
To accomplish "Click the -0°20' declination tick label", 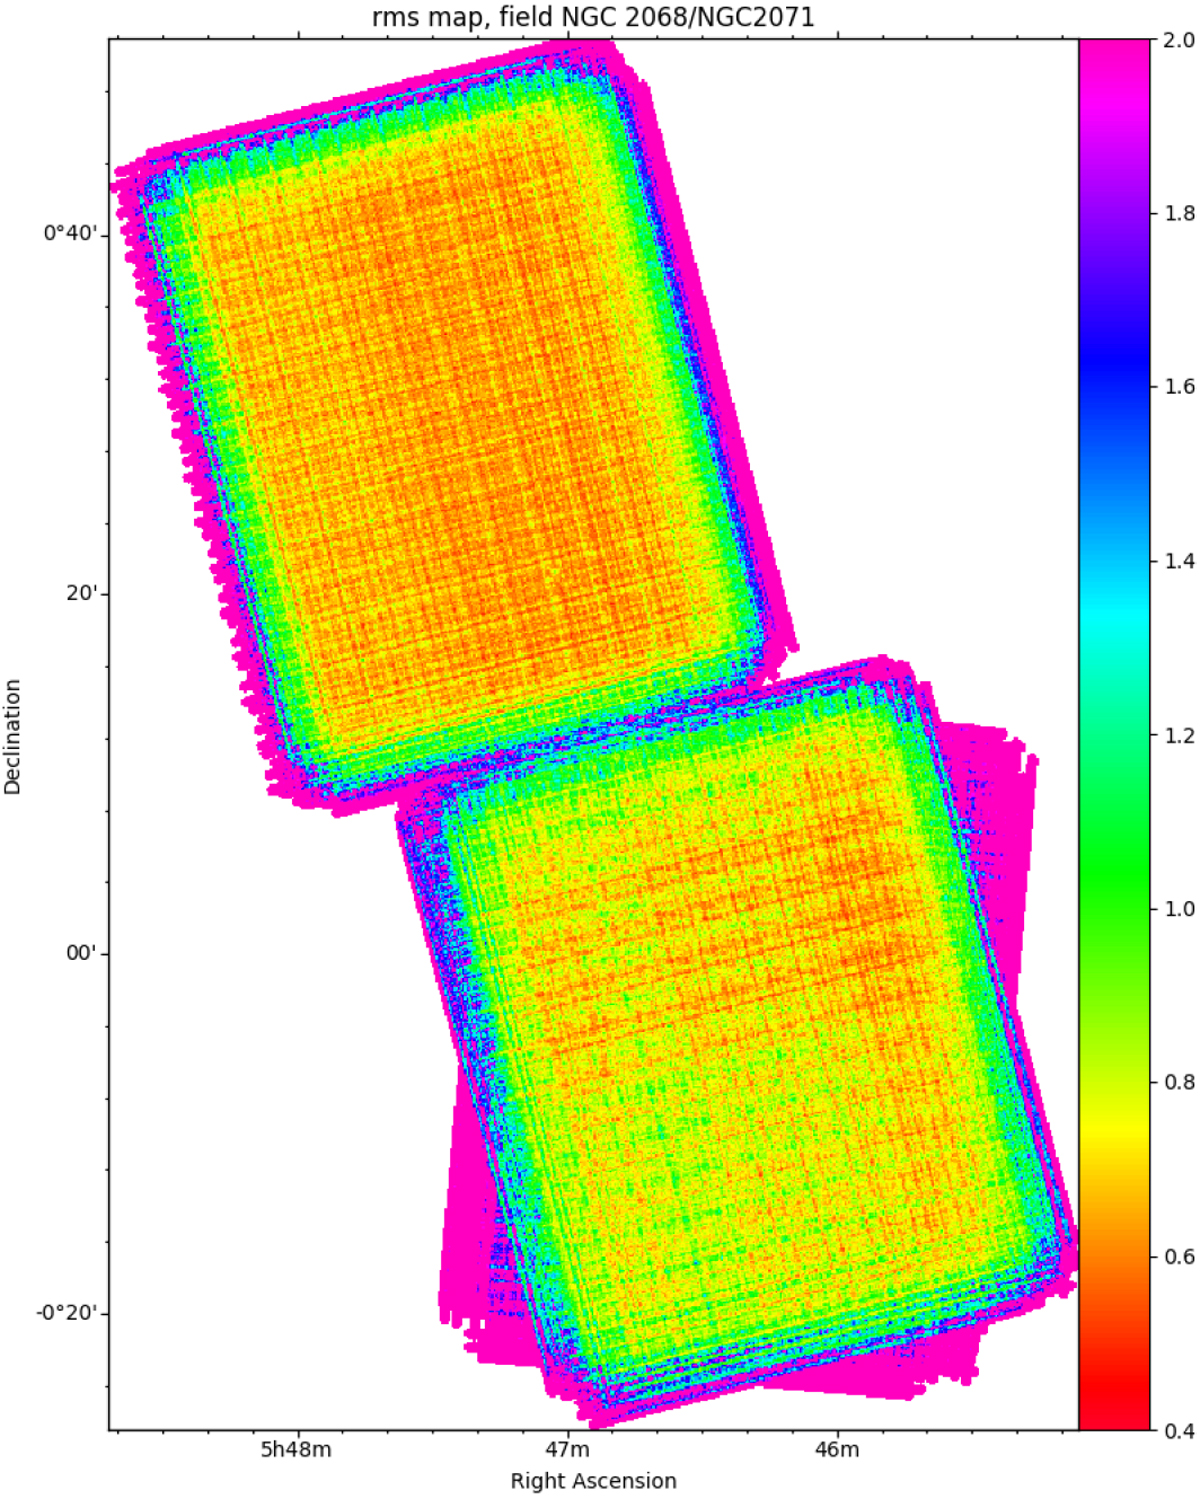I will click(70, 1313).
